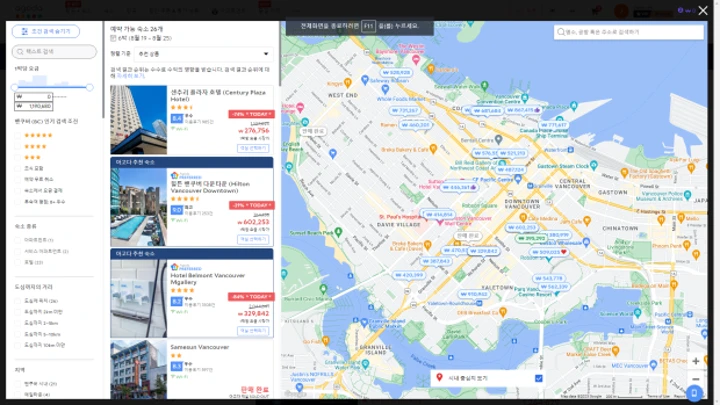This screenshot has width=720, height=405.
Task: Click the ₩ 771,617 price marker near Canada Place
Action: 553,125
